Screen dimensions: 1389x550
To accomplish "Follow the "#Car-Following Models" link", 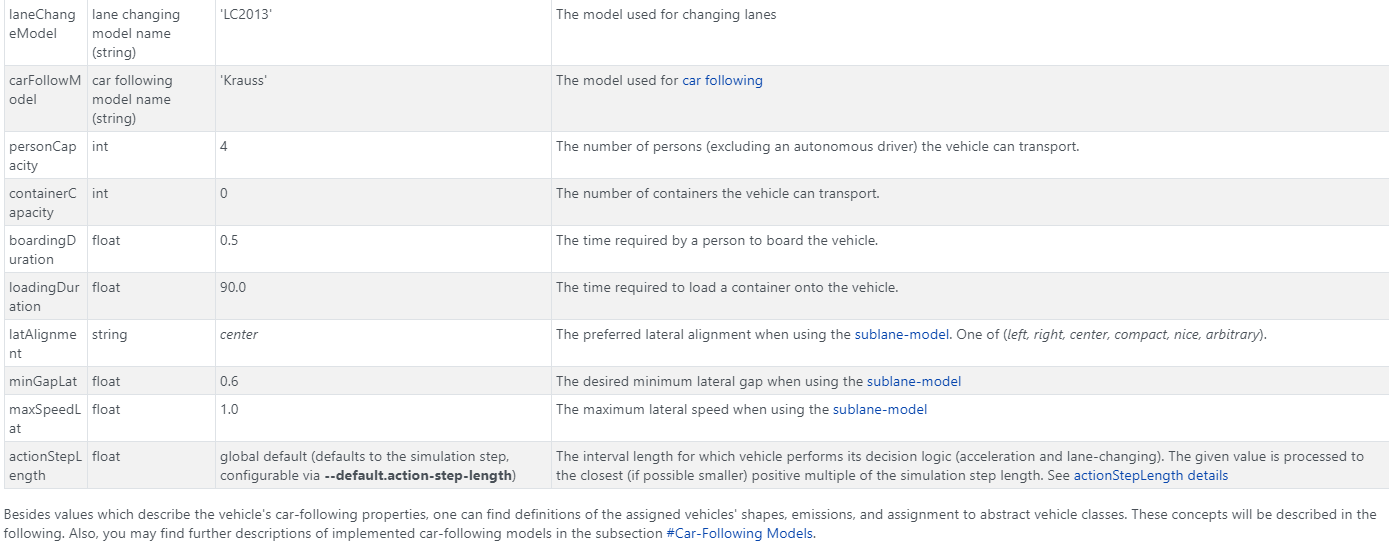I will coord(740,533).
